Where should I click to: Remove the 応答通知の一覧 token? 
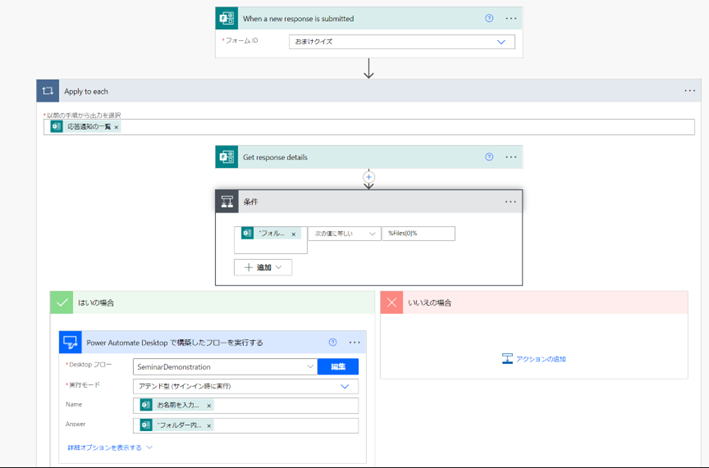pos(116,128)
